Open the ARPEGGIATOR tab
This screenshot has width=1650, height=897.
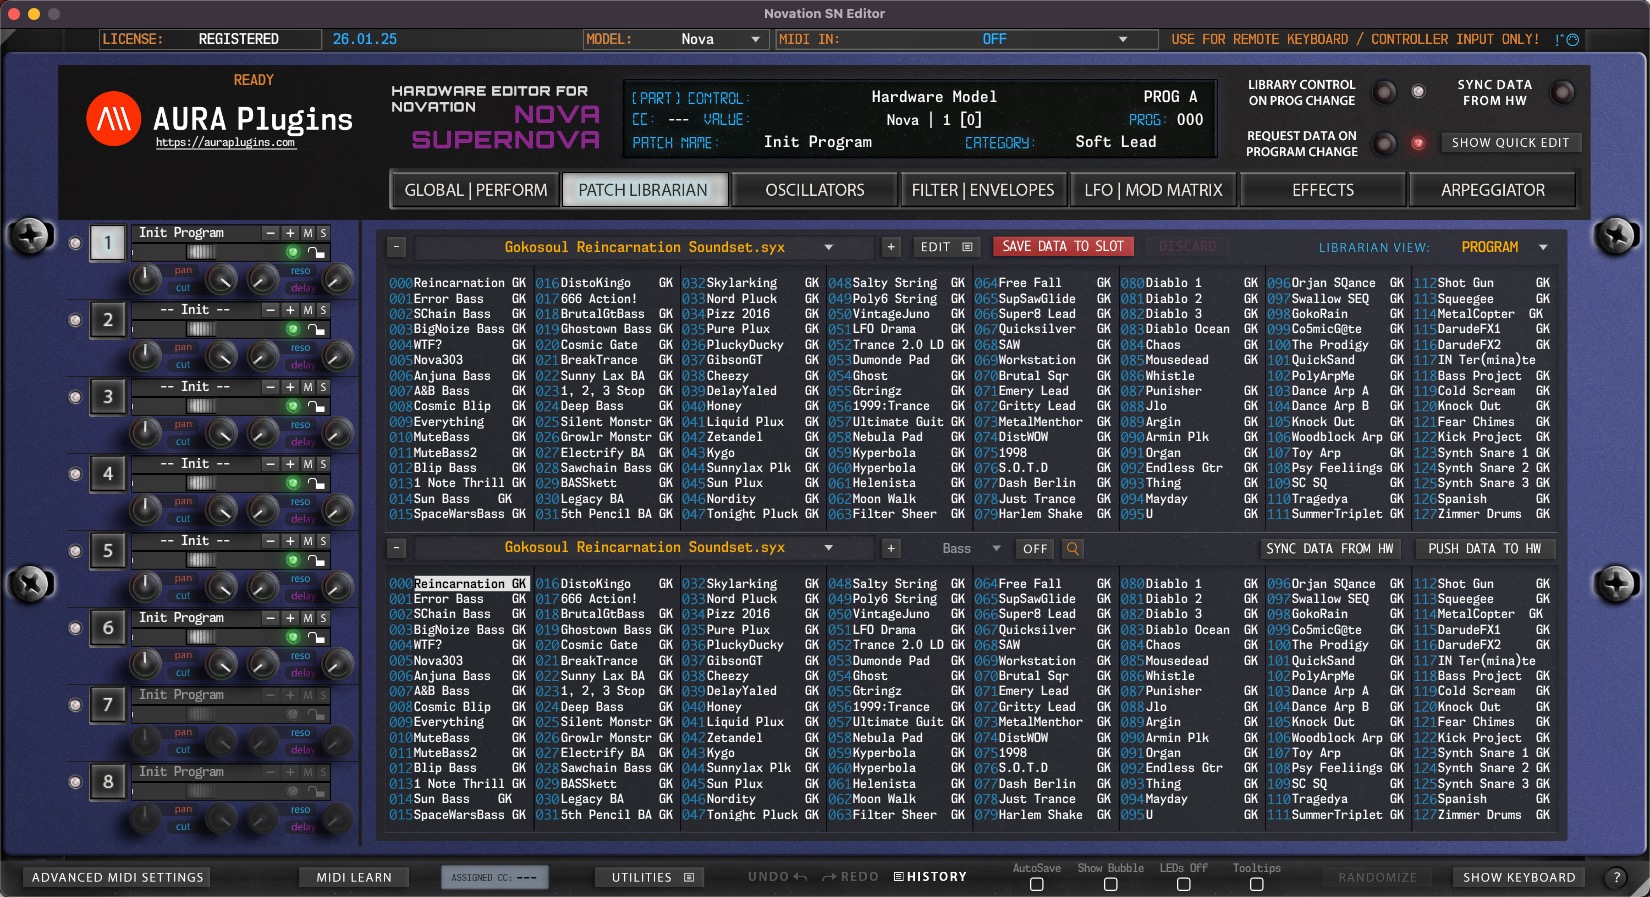pyautogui.click(x=1492, y=190)
